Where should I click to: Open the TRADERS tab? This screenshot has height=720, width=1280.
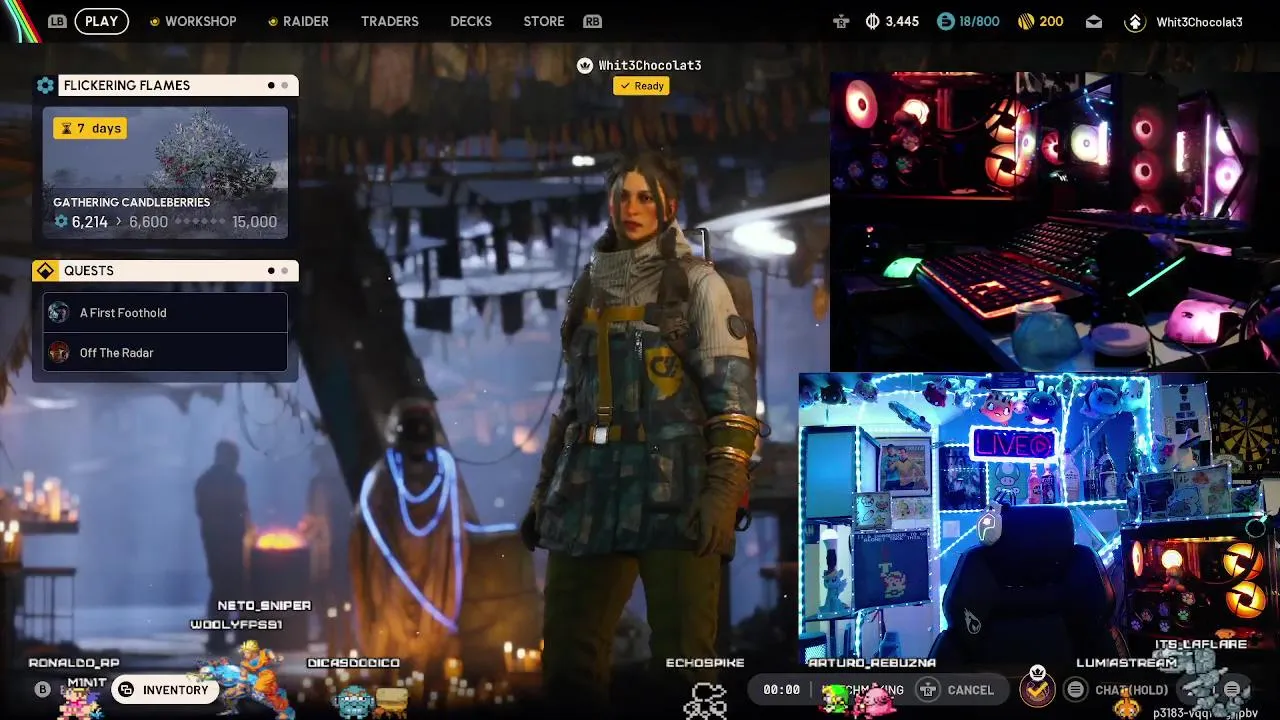[390, 21]
